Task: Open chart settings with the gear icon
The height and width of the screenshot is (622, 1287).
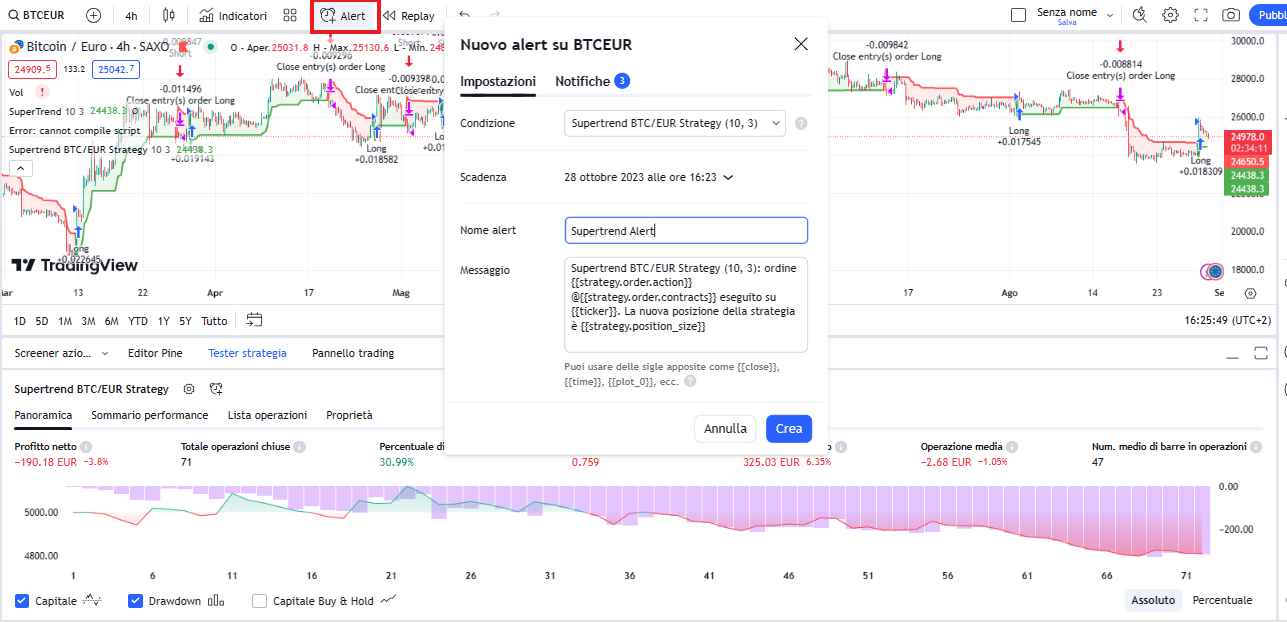Action: click(1170, 15)
